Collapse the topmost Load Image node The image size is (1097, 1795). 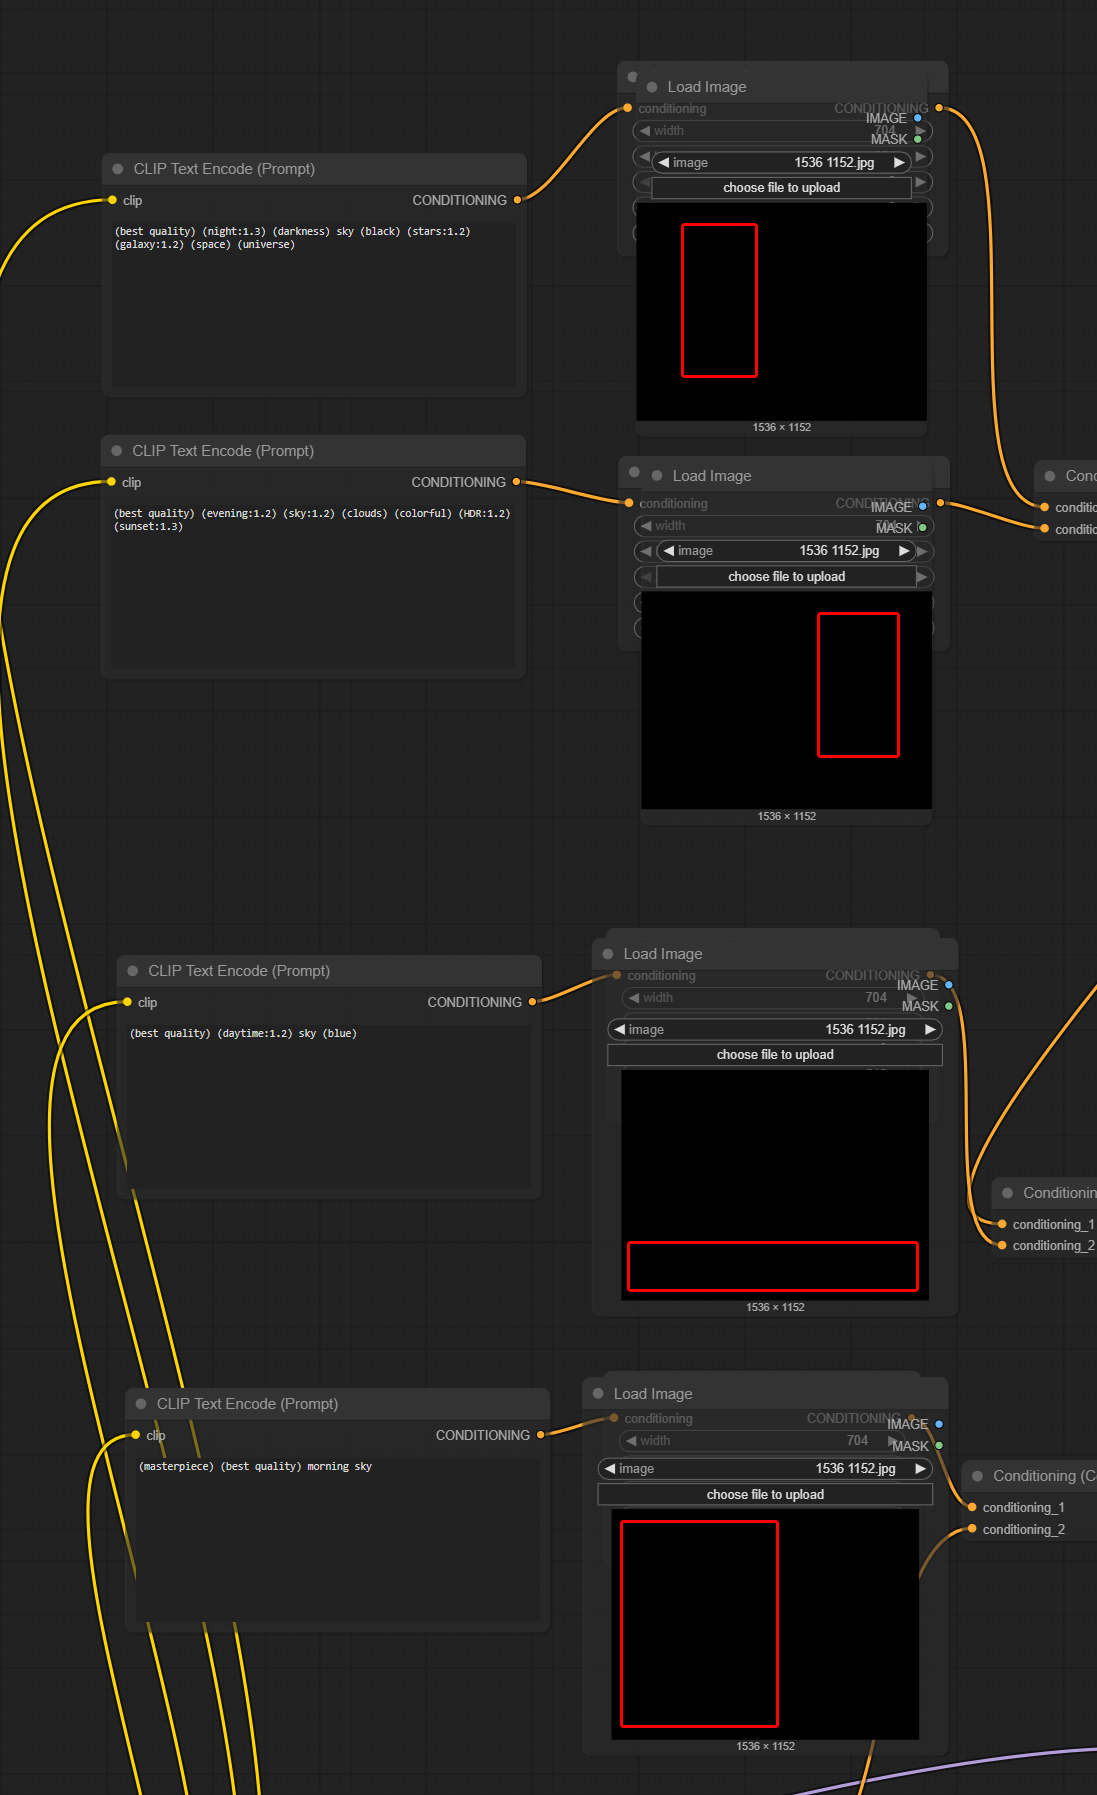point(652,87)
